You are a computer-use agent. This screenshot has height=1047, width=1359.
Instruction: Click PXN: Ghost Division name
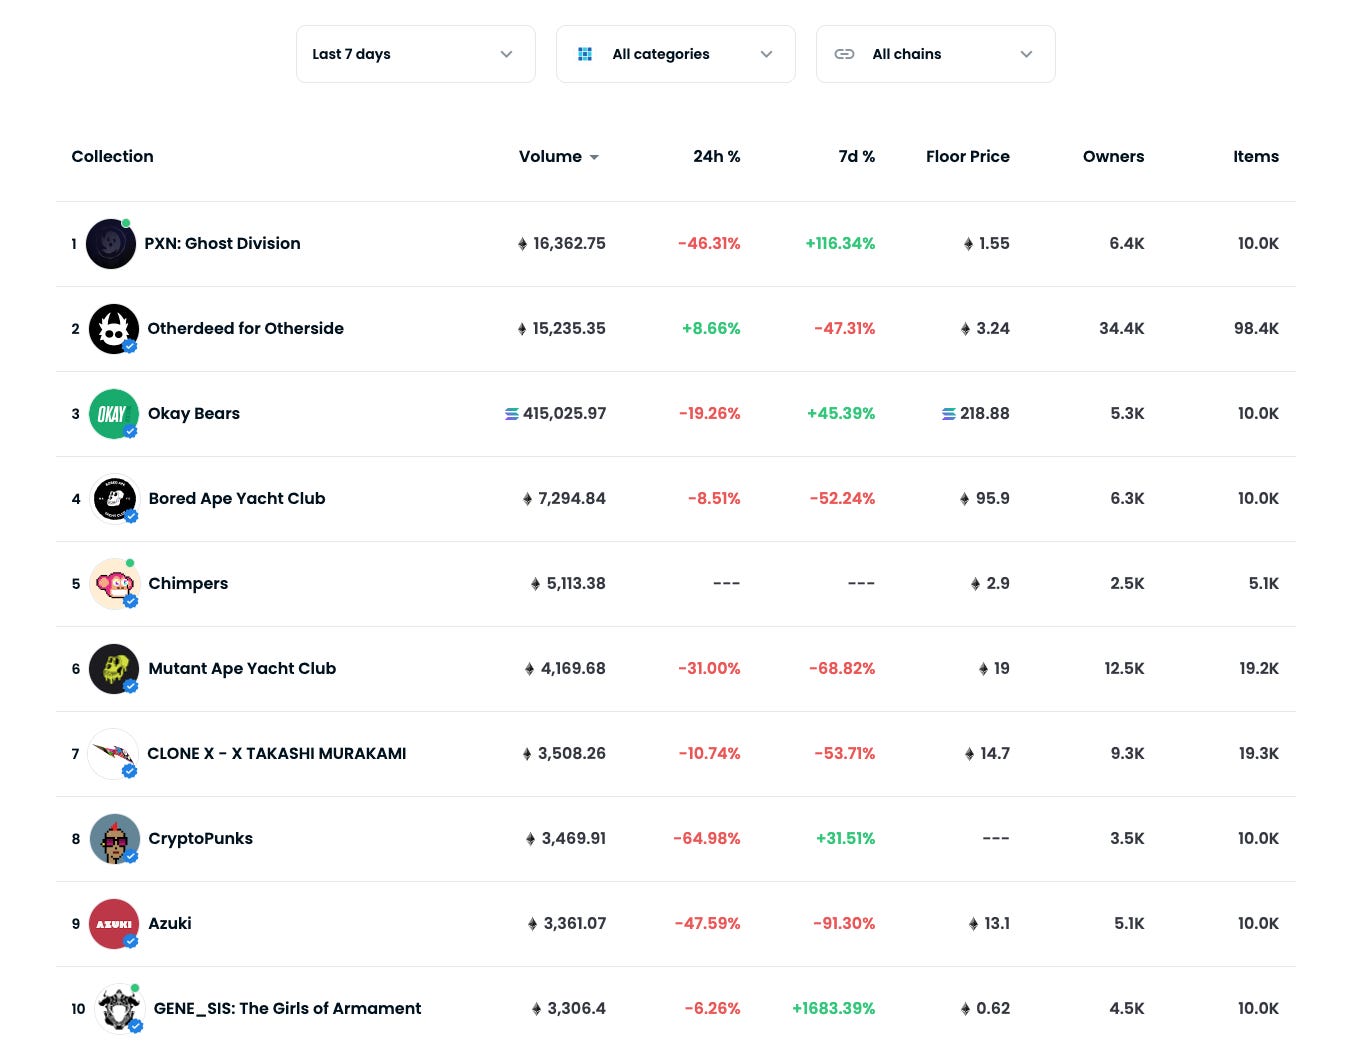222,243
